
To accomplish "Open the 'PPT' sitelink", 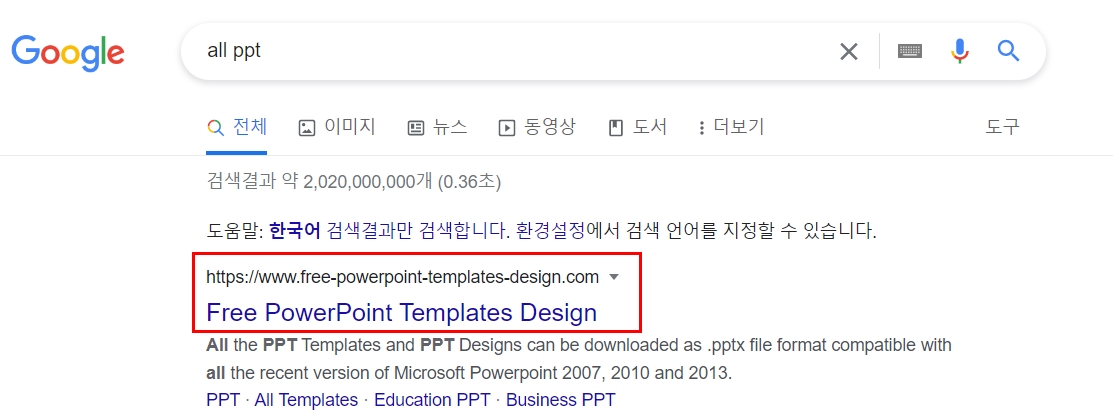I will click(x=223, y=400).
